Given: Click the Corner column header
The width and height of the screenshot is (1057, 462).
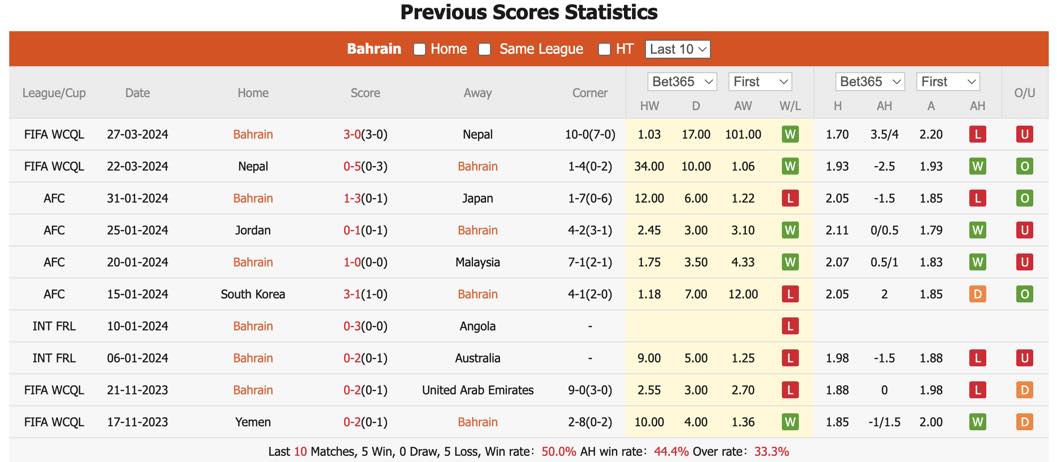Looking at the screenshot, I should tap(590, 93).
